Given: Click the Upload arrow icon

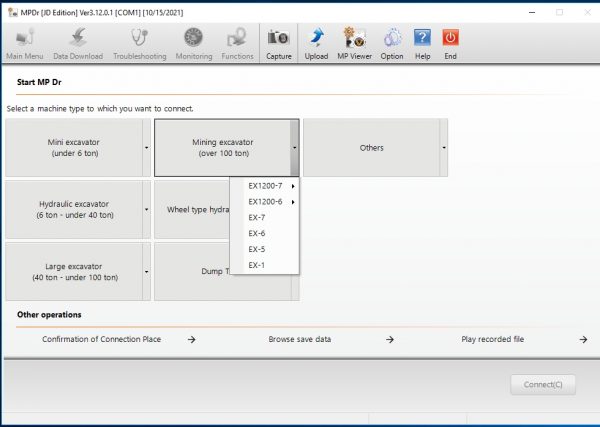Looking at the screenshot, I should click(x=316, y=44).
